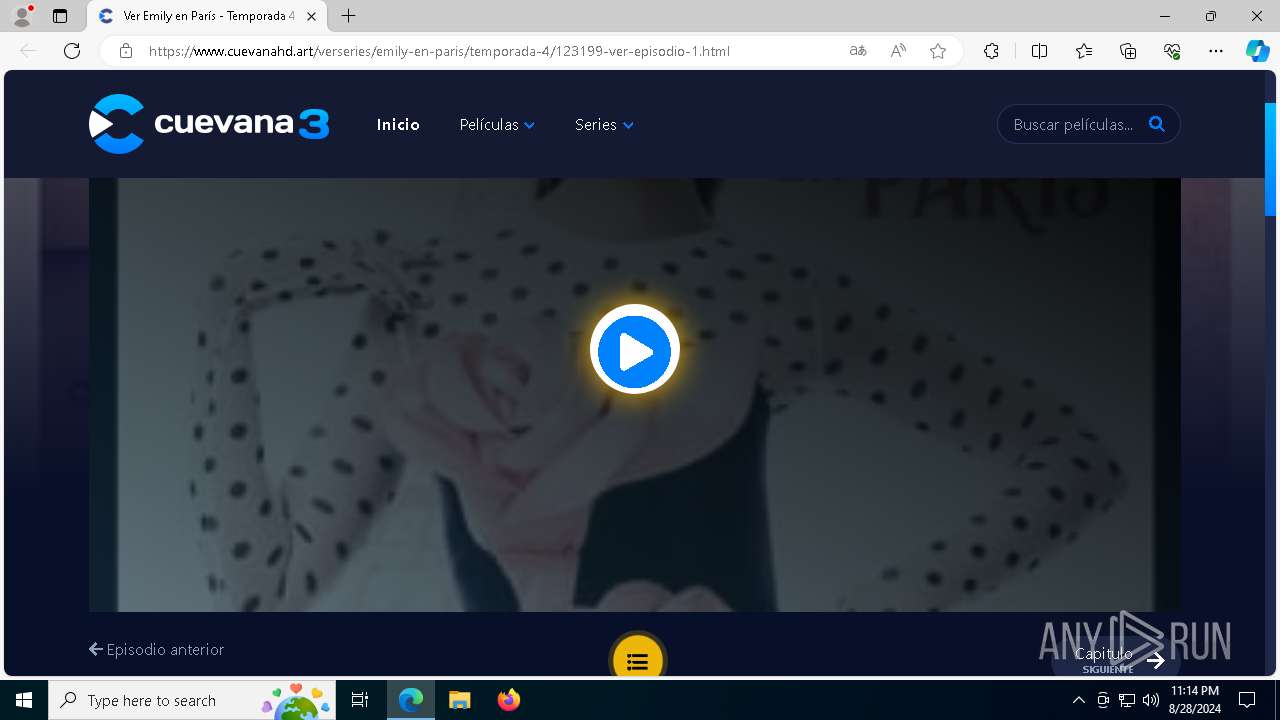
Task: Add this page to favorites star
Action: (938, 51)
